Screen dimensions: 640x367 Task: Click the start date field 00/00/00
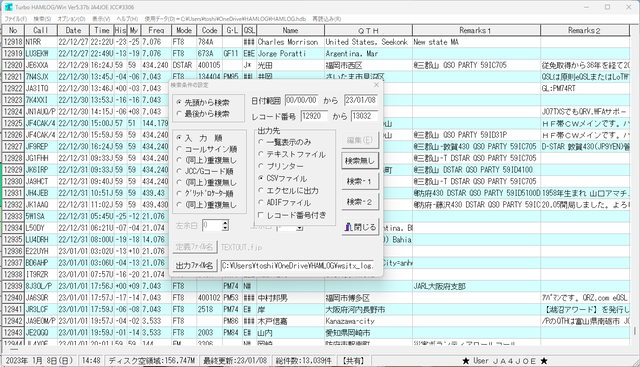[x=301, y=100]
